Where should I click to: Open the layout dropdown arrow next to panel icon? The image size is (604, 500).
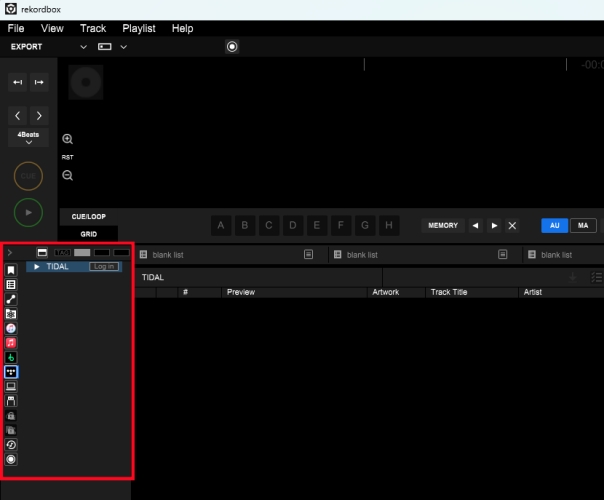click(x=123, y=47)
